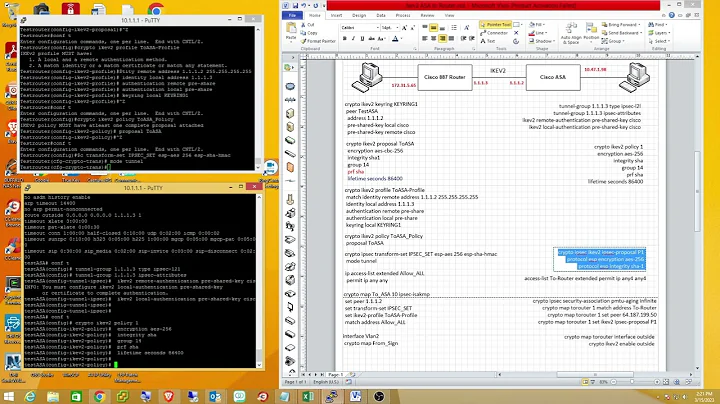Click the Copy command in Visio
Screen dimensions: 720x404
(x=309, y=33)
